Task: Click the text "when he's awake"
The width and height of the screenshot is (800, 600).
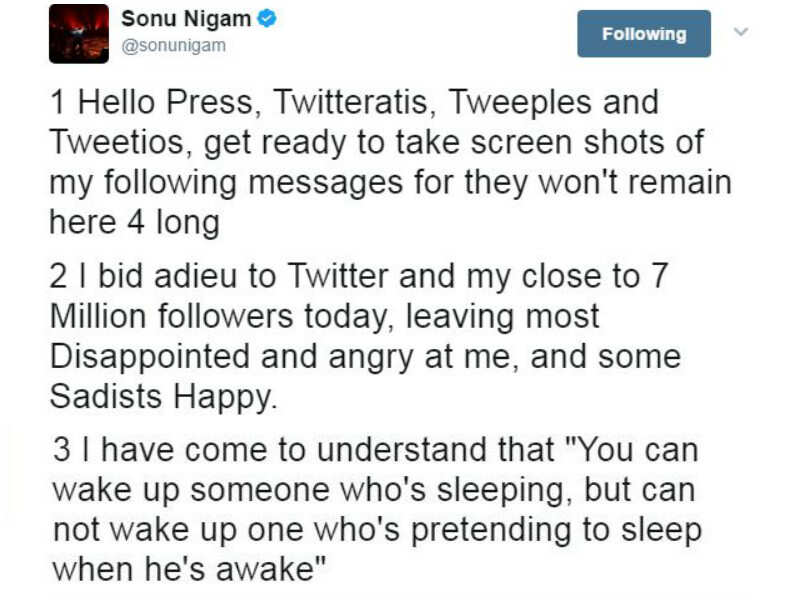Action: 190,569
